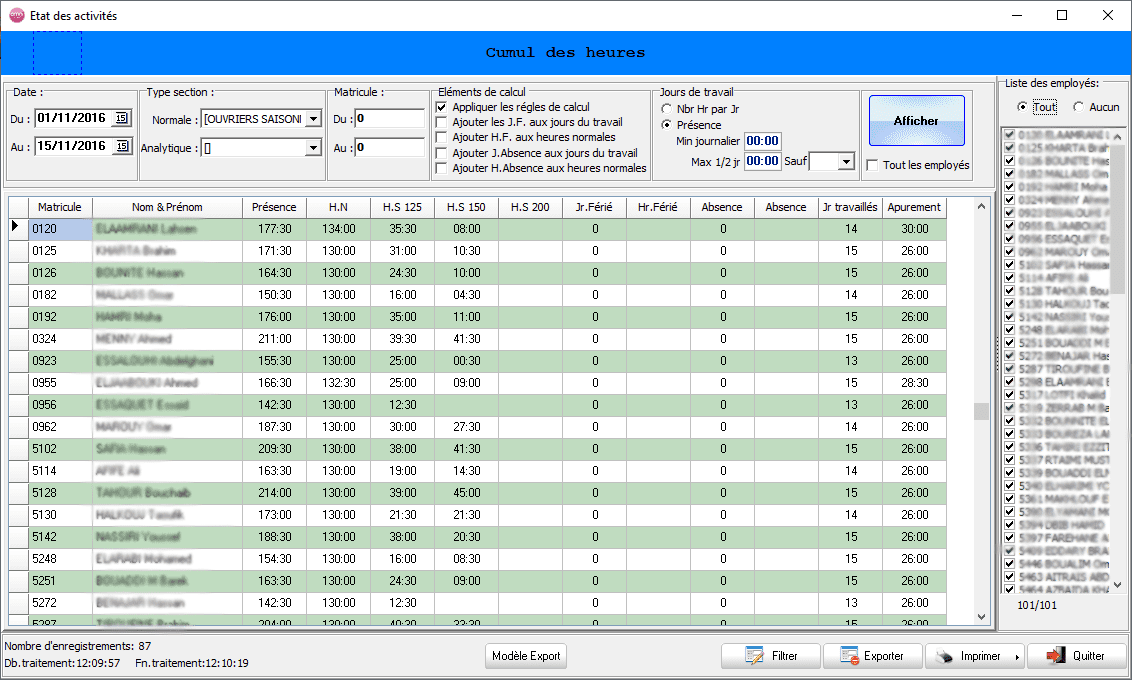Viewport: 1132px width, 680px height.
Task: Click the 'Max 1/2 jr' time field
Action: click(x=762, y=161)
